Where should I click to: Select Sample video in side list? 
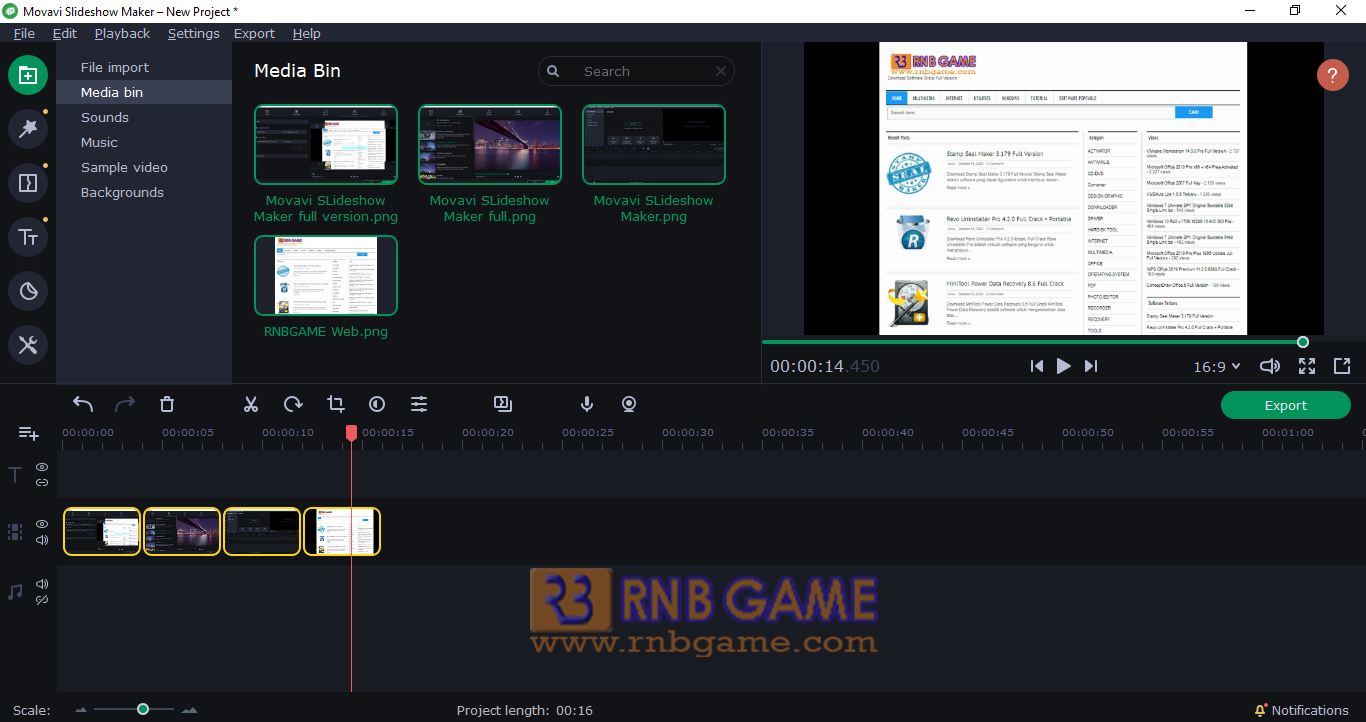pyautogui.click(x=144, y=167)
